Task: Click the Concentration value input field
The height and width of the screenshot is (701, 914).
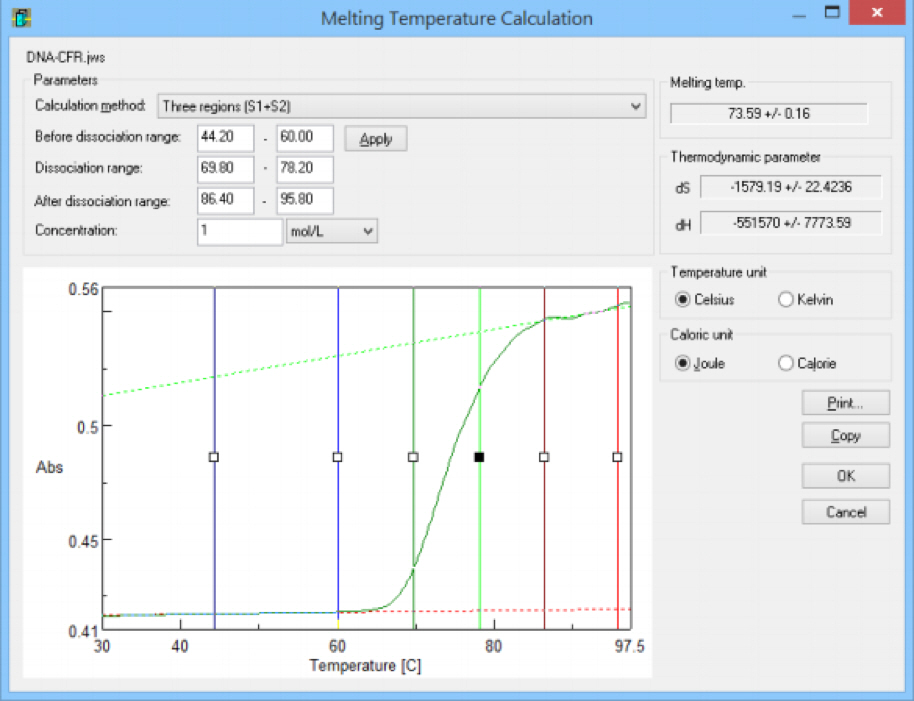Action: pos(240,232)
